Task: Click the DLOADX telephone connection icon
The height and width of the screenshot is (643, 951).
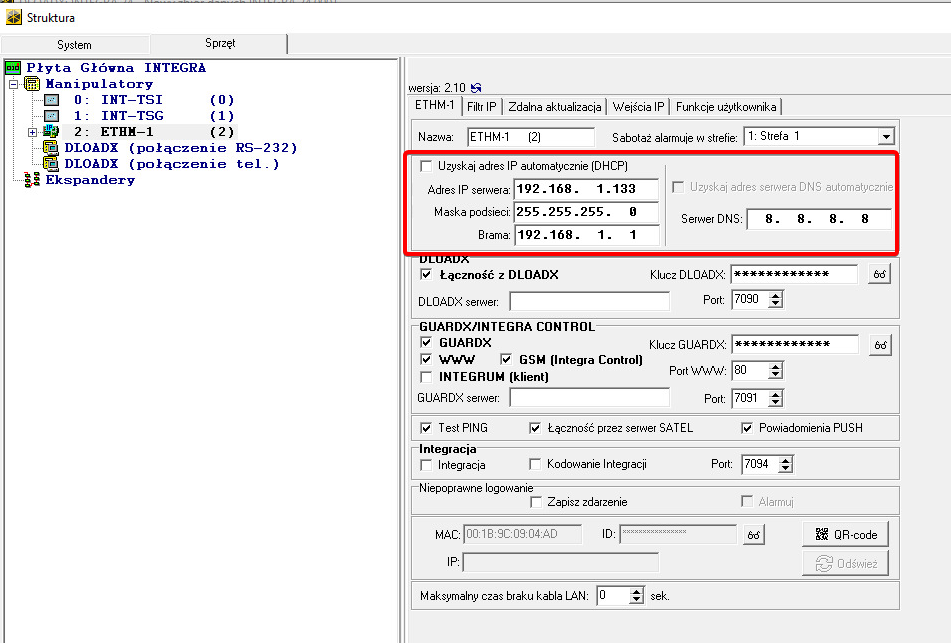Action: (x=49, y=164)
